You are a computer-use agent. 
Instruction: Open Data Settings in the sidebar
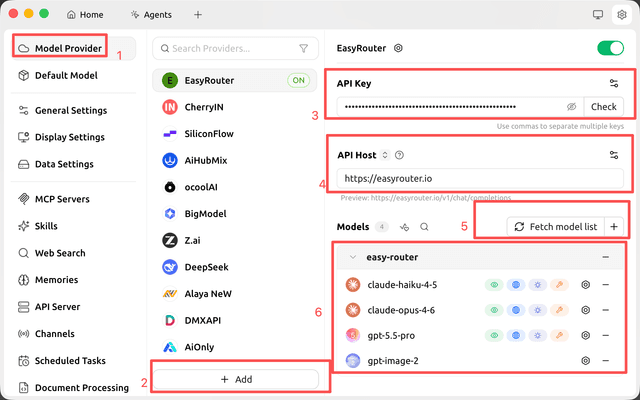pyautogui.click(x=73, y=164)
